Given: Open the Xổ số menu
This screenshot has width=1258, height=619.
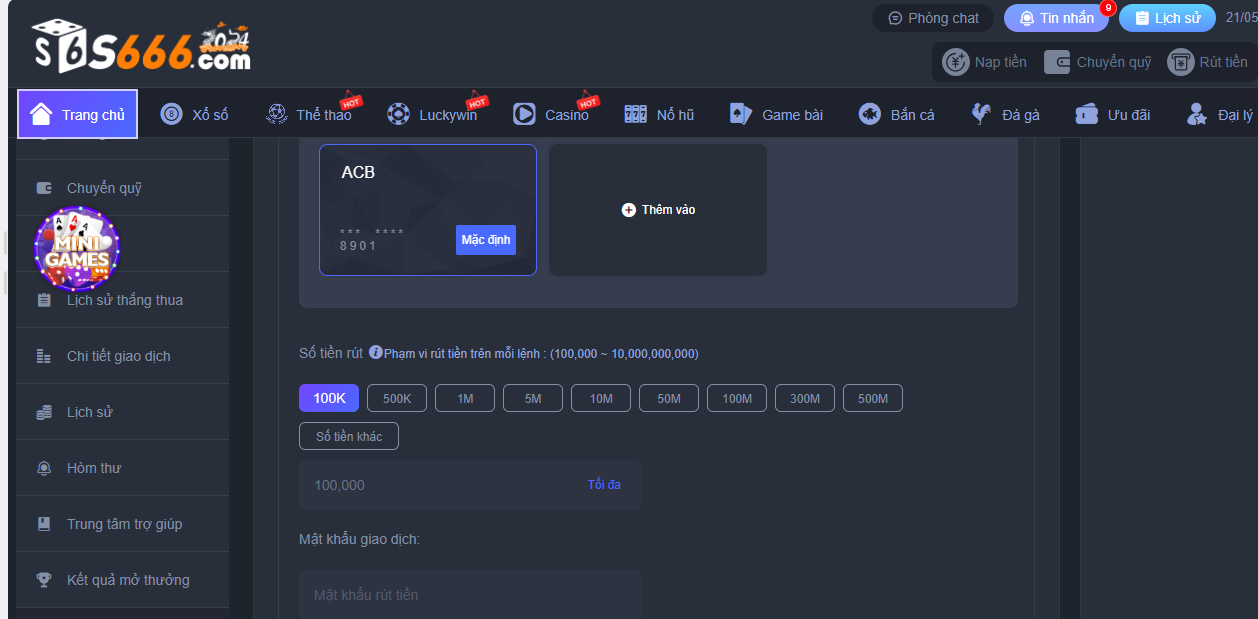Looking at the screenshot, I should click(195, 114).
